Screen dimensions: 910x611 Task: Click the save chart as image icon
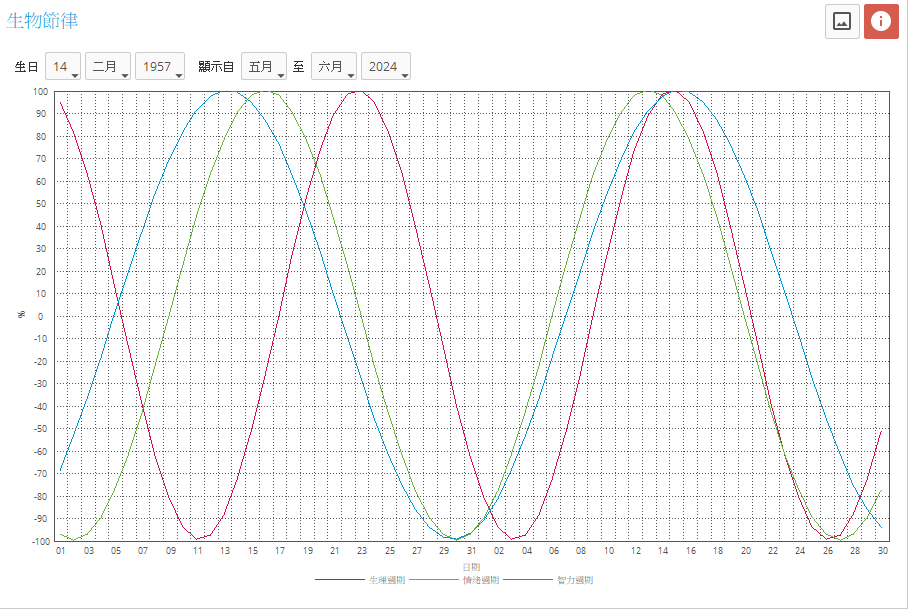pyautogui.click(x=842, y=21)
